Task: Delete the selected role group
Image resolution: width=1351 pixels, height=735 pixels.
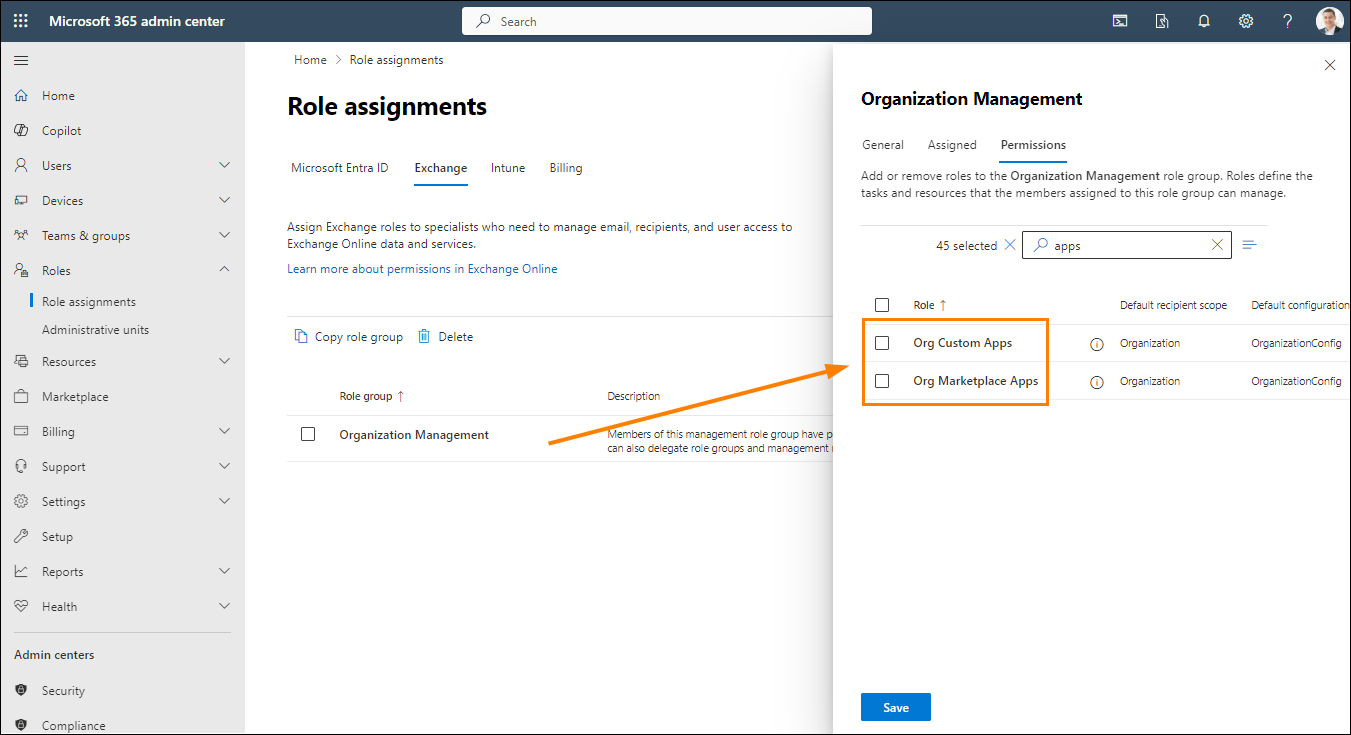Action: pos(446,337)
